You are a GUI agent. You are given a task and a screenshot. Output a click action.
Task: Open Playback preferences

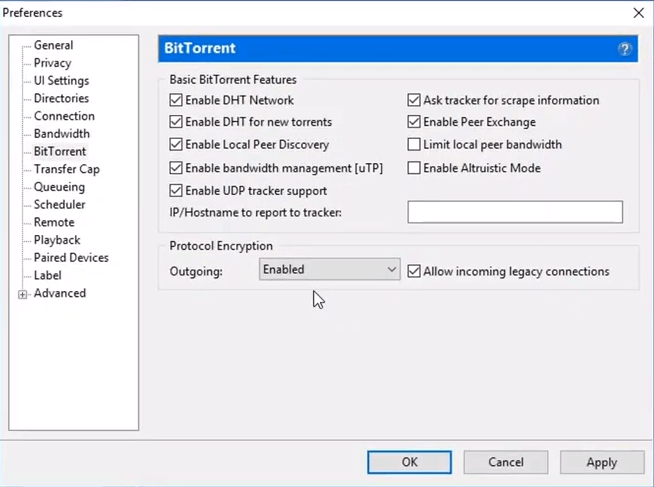pyautogui.click(x=57, y=240)
